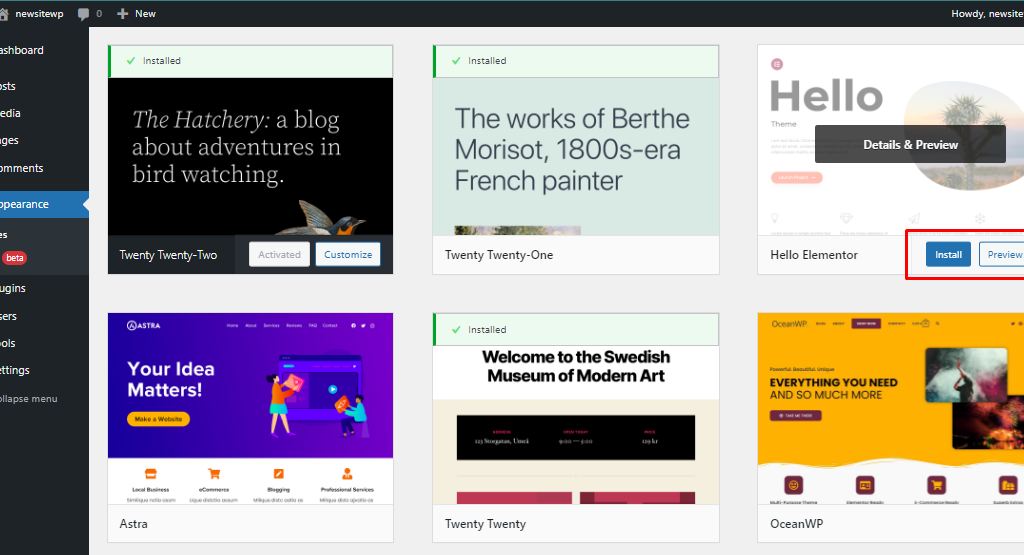The width and height of the screenshot is (1024, 555).
Task: Go to Dashboard in the sidebar
Action: [22, 50]
